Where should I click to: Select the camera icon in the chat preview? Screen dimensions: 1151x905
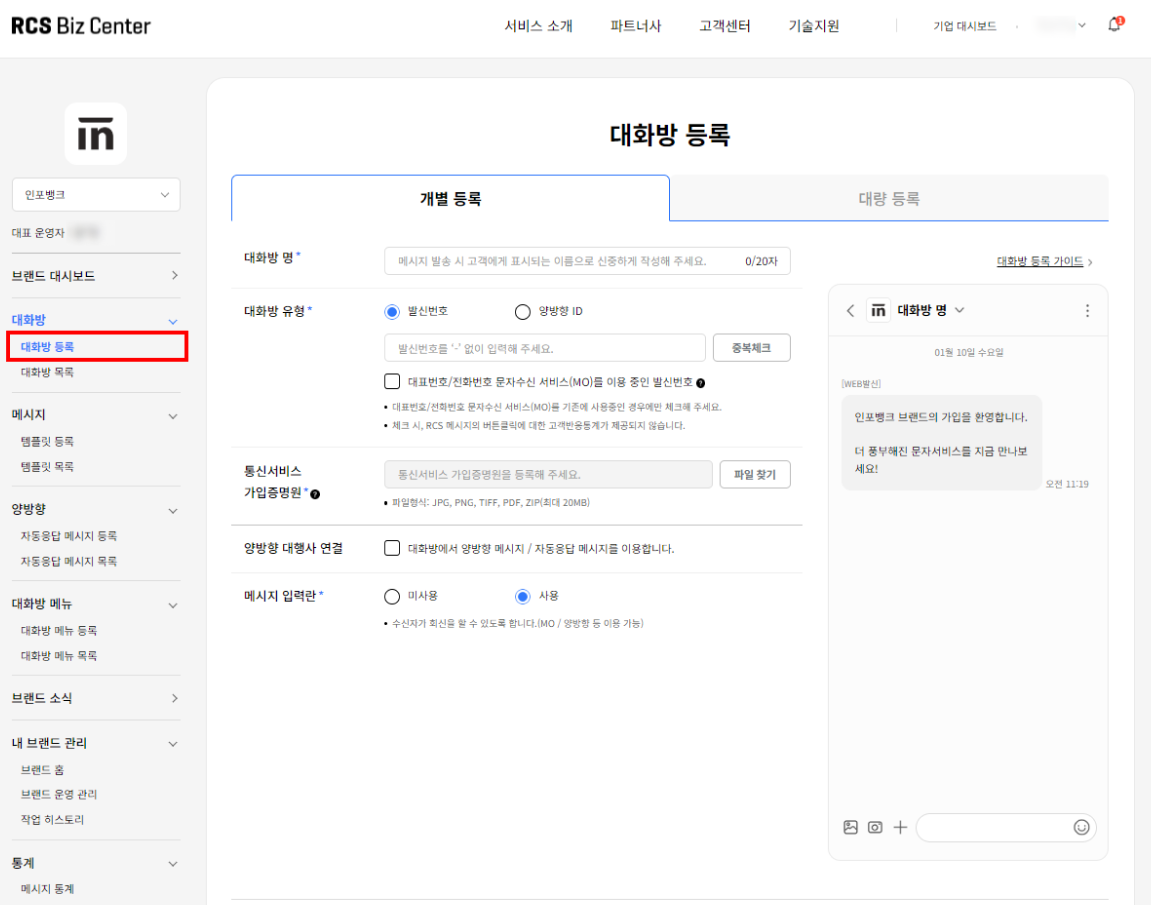[874, 827]
